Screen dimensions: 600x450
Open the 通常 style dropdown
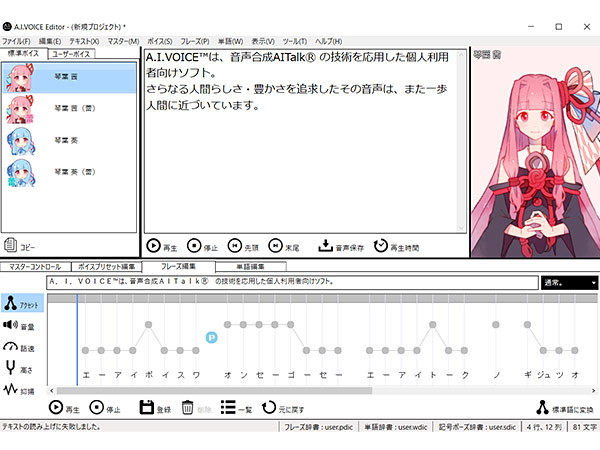[569, 282]
